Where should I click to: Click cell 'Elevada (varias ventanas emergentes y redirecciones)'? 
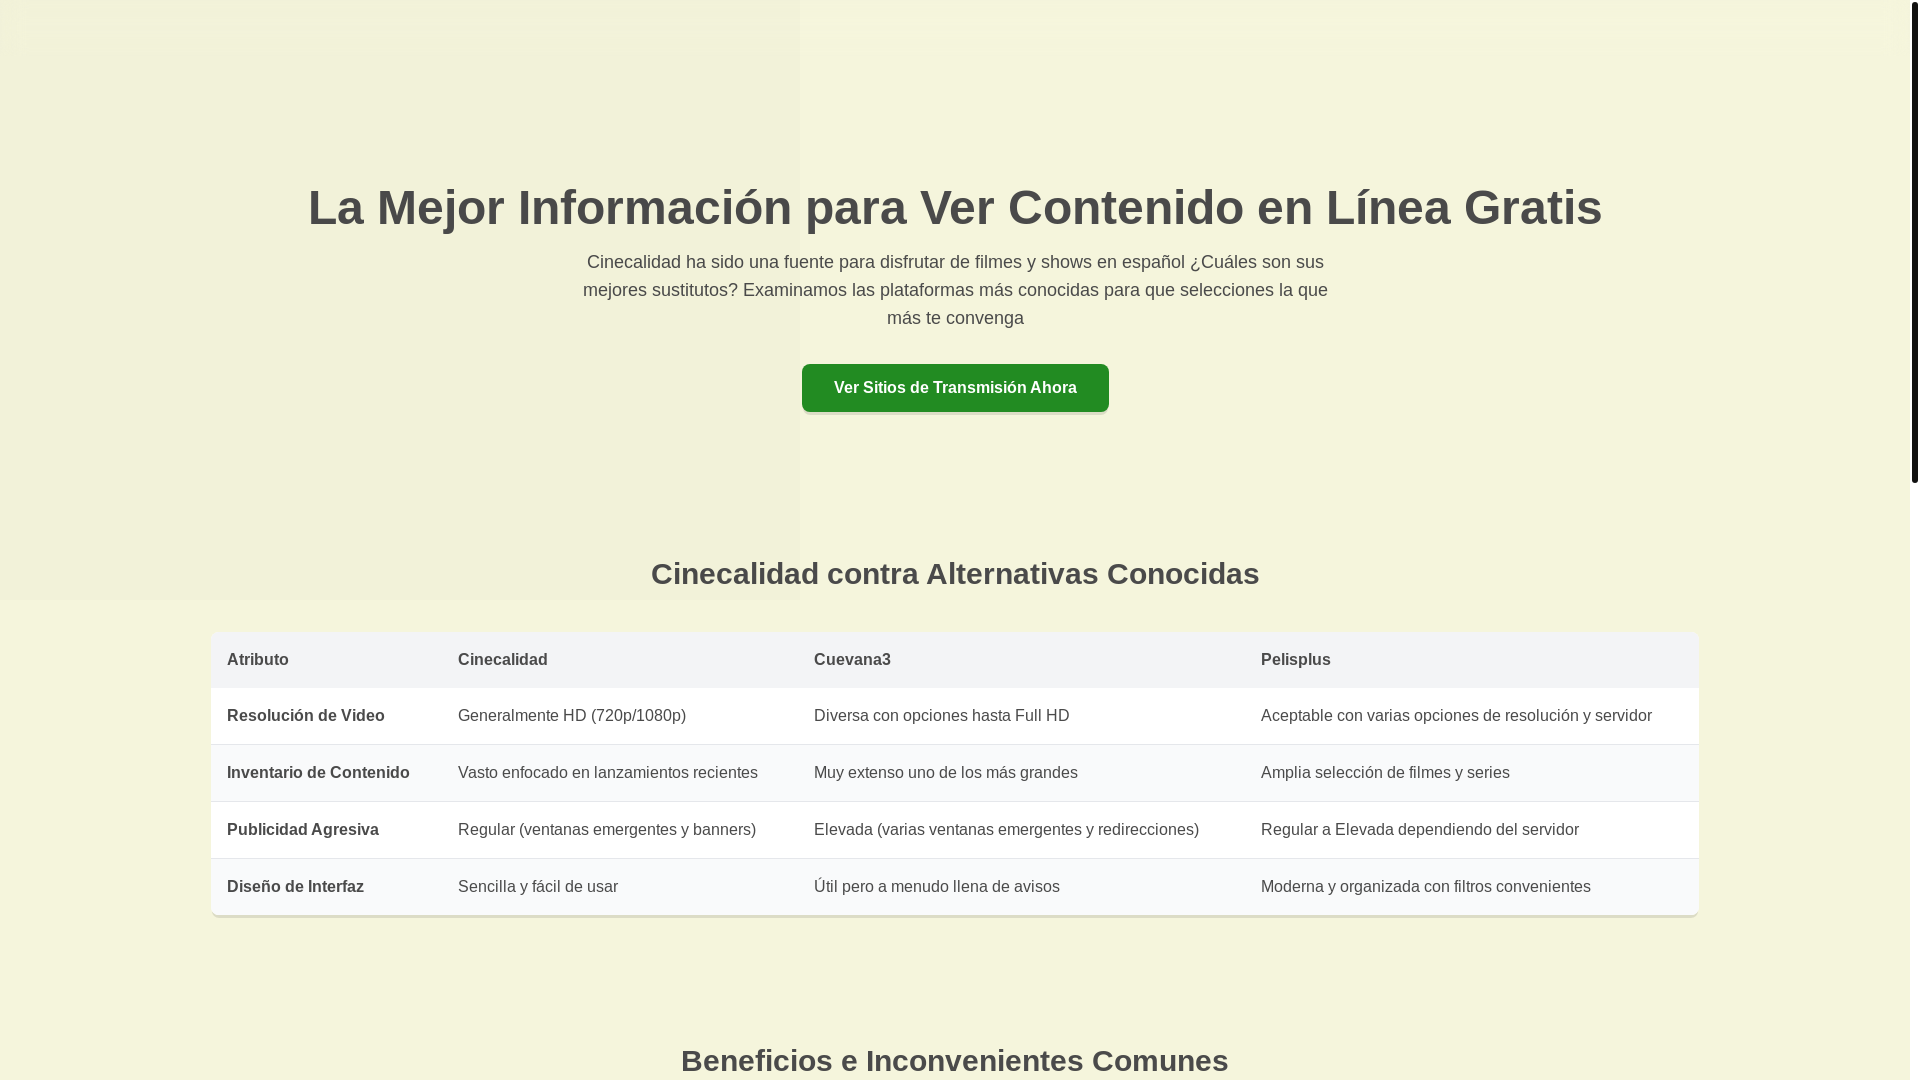(x=1021, y=830)
